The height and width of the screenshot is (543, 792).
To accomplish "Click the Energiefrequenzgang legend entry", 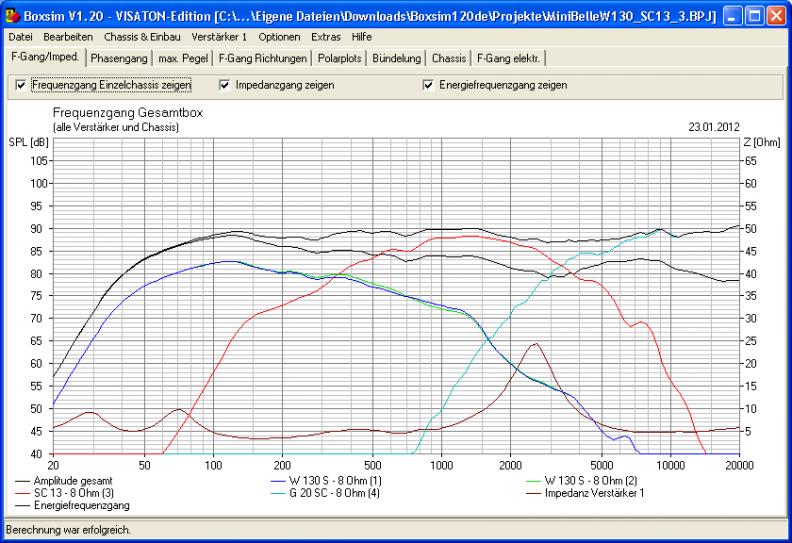I will [73, 506].
